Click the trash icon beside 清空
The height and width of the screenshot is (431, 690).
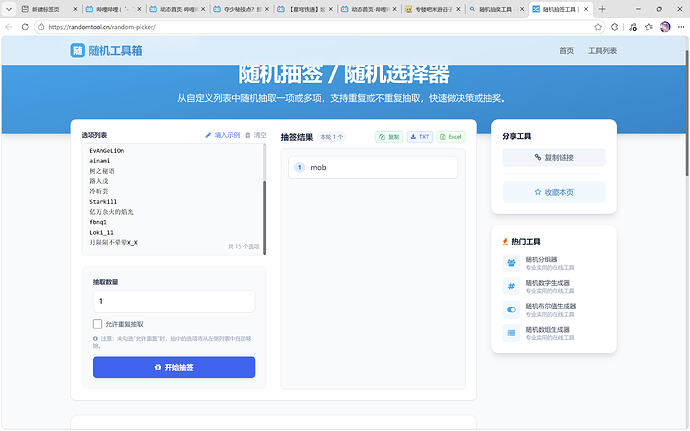(248, 135)
